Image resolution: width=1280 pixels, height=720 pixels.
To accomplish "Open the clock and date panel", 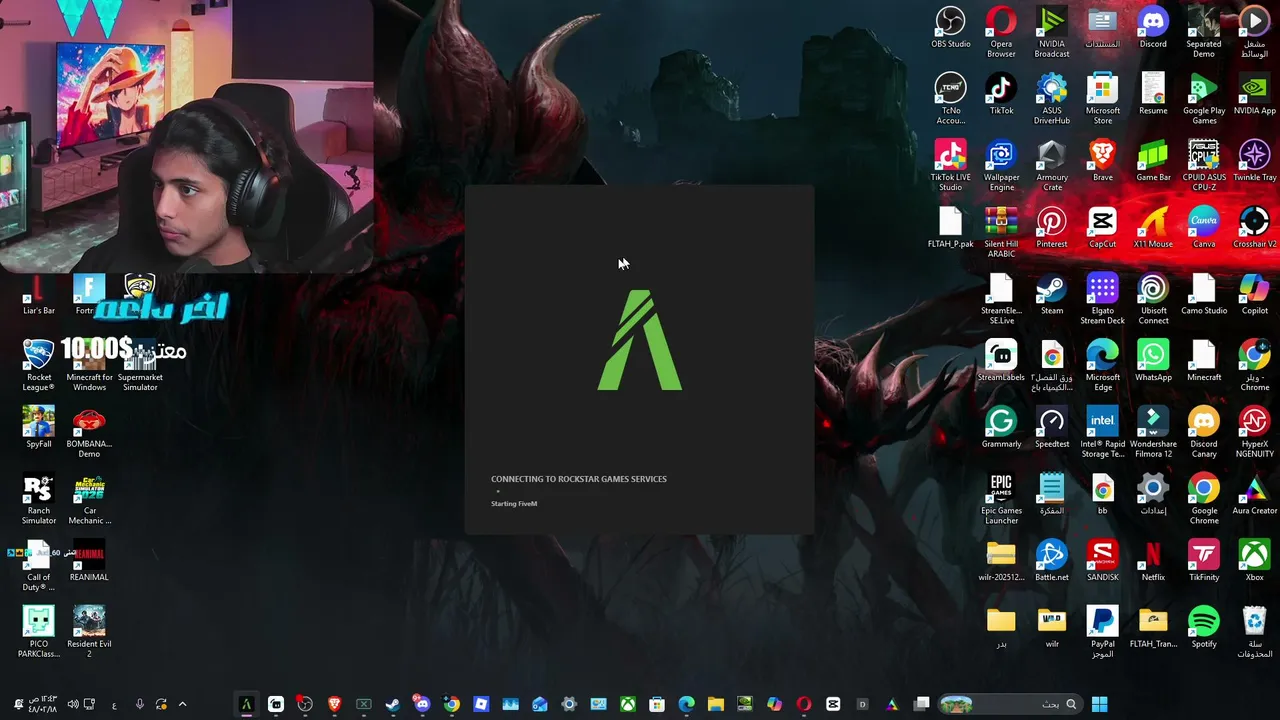I will (44, 704).
